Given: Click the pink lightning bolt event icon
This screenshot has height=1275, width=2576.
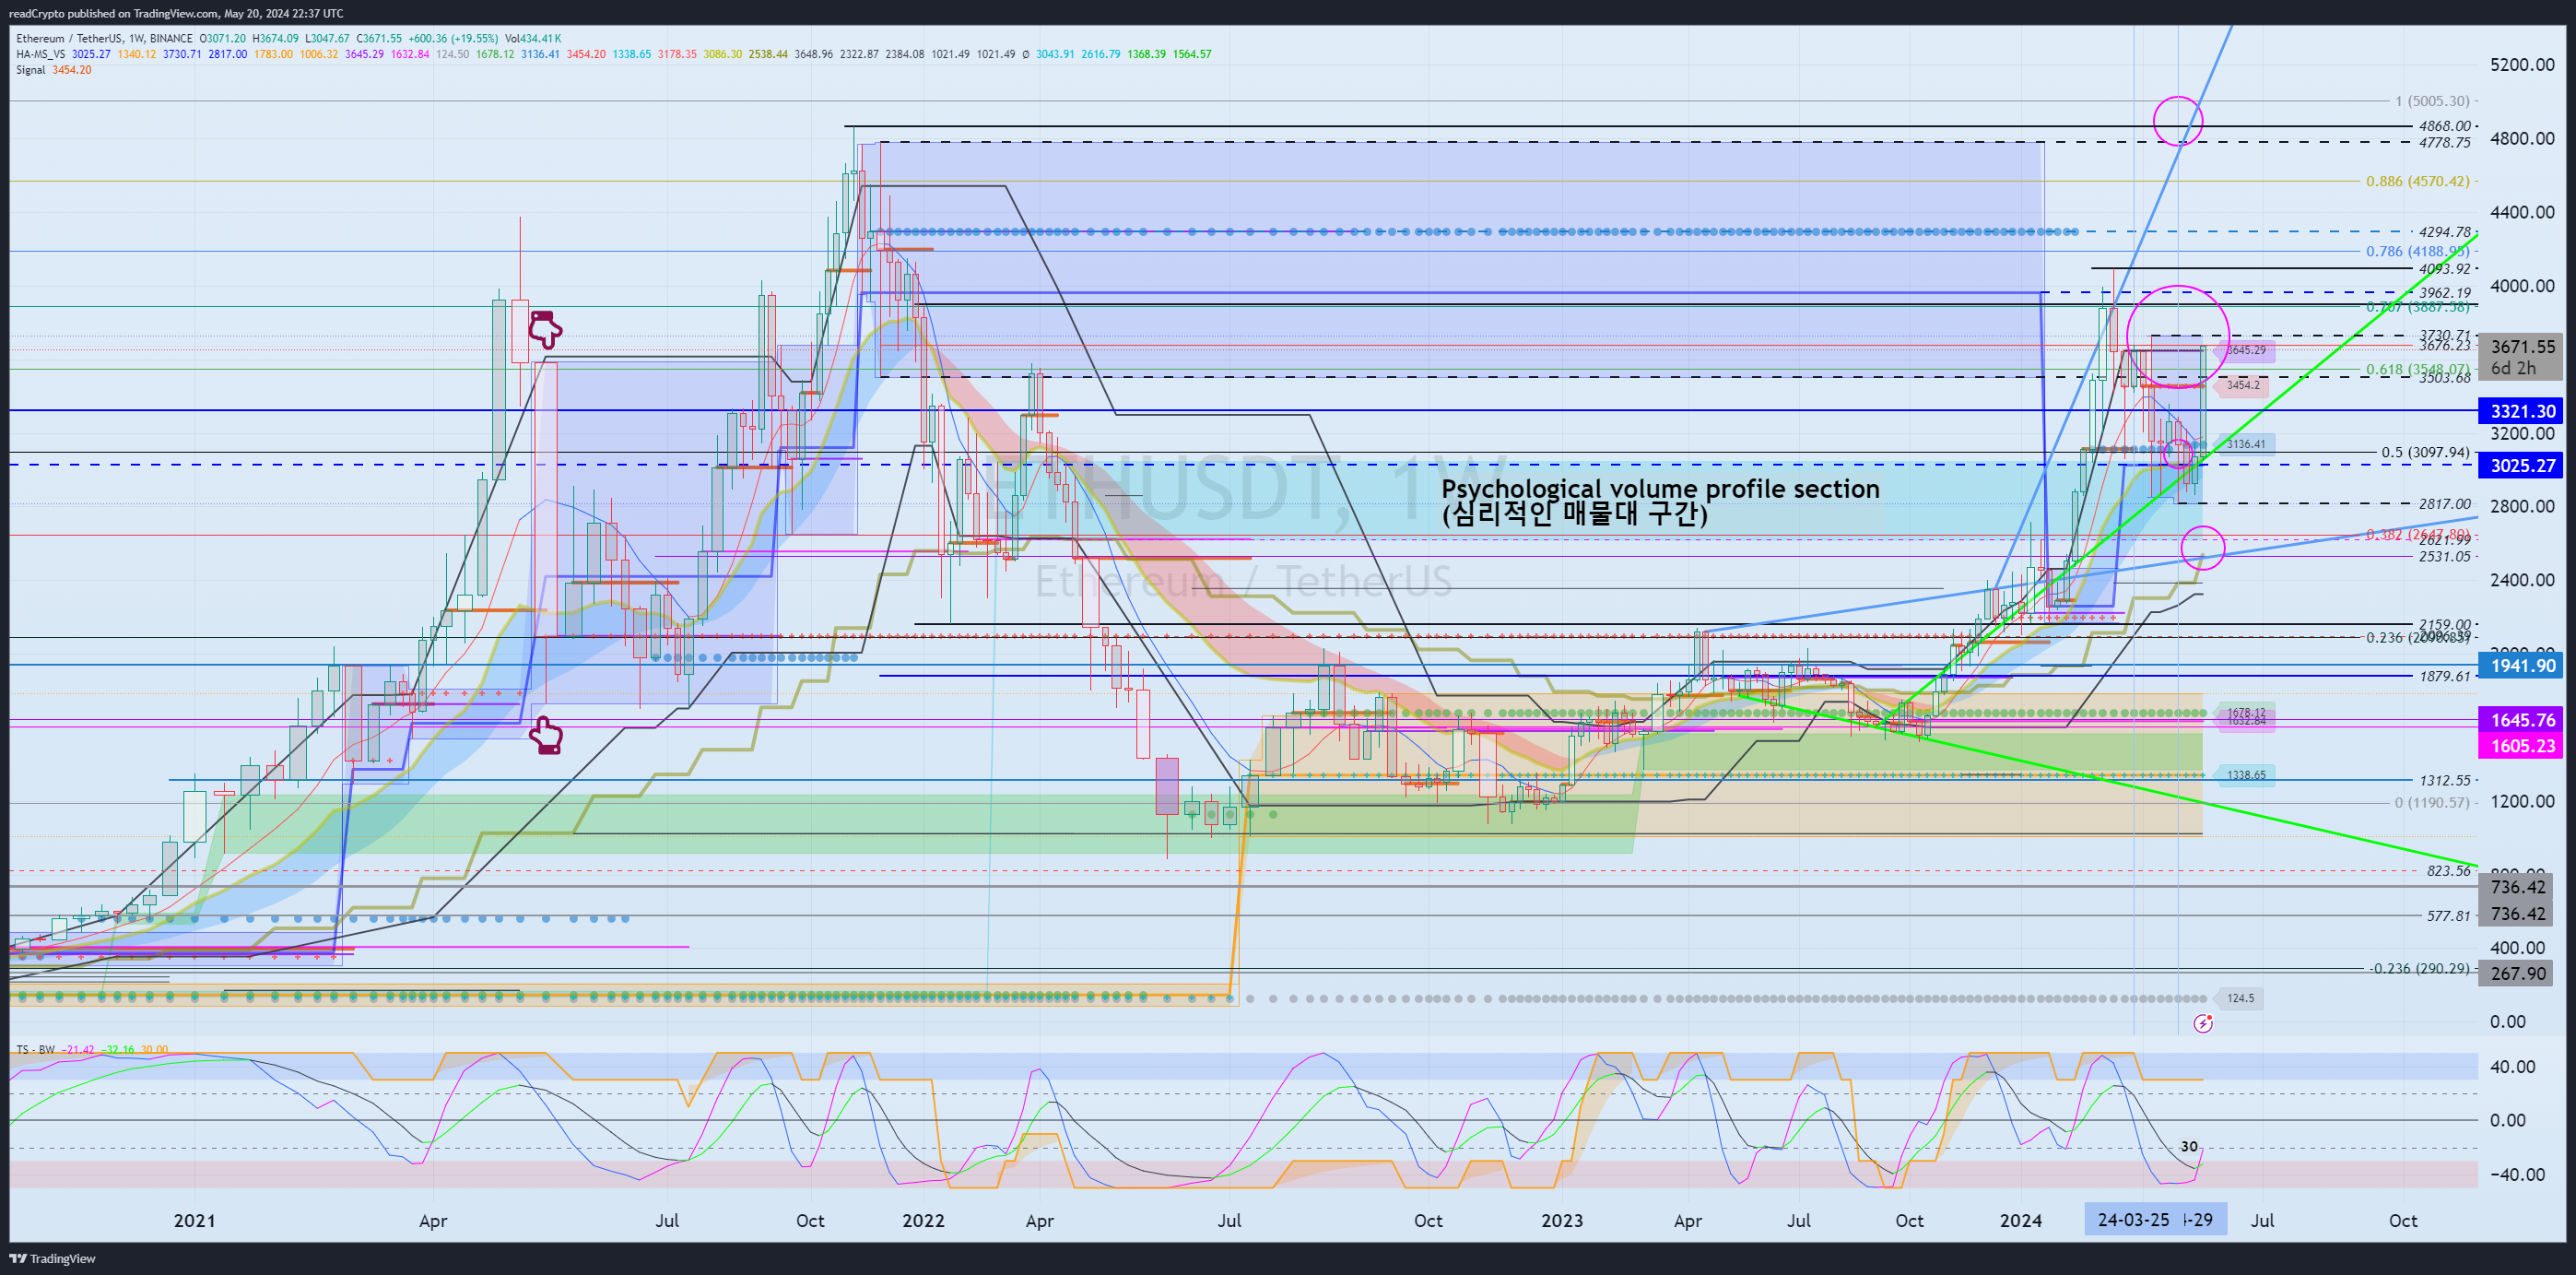Looking at the screenshot, I should (x=2203, y=1023).
